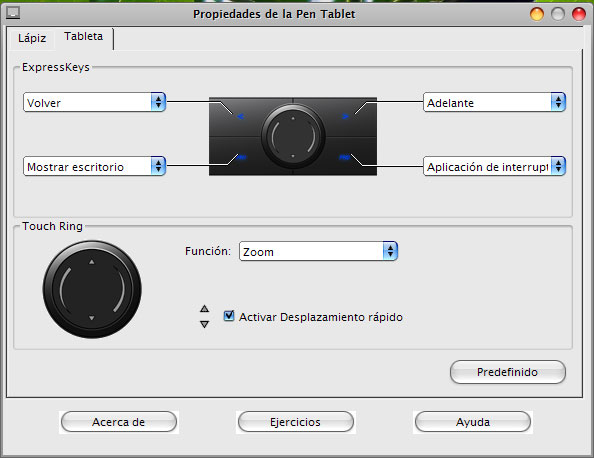594x458 pixels.
Task: Click the Ejercicios button
Action: (x=295, y=422)
